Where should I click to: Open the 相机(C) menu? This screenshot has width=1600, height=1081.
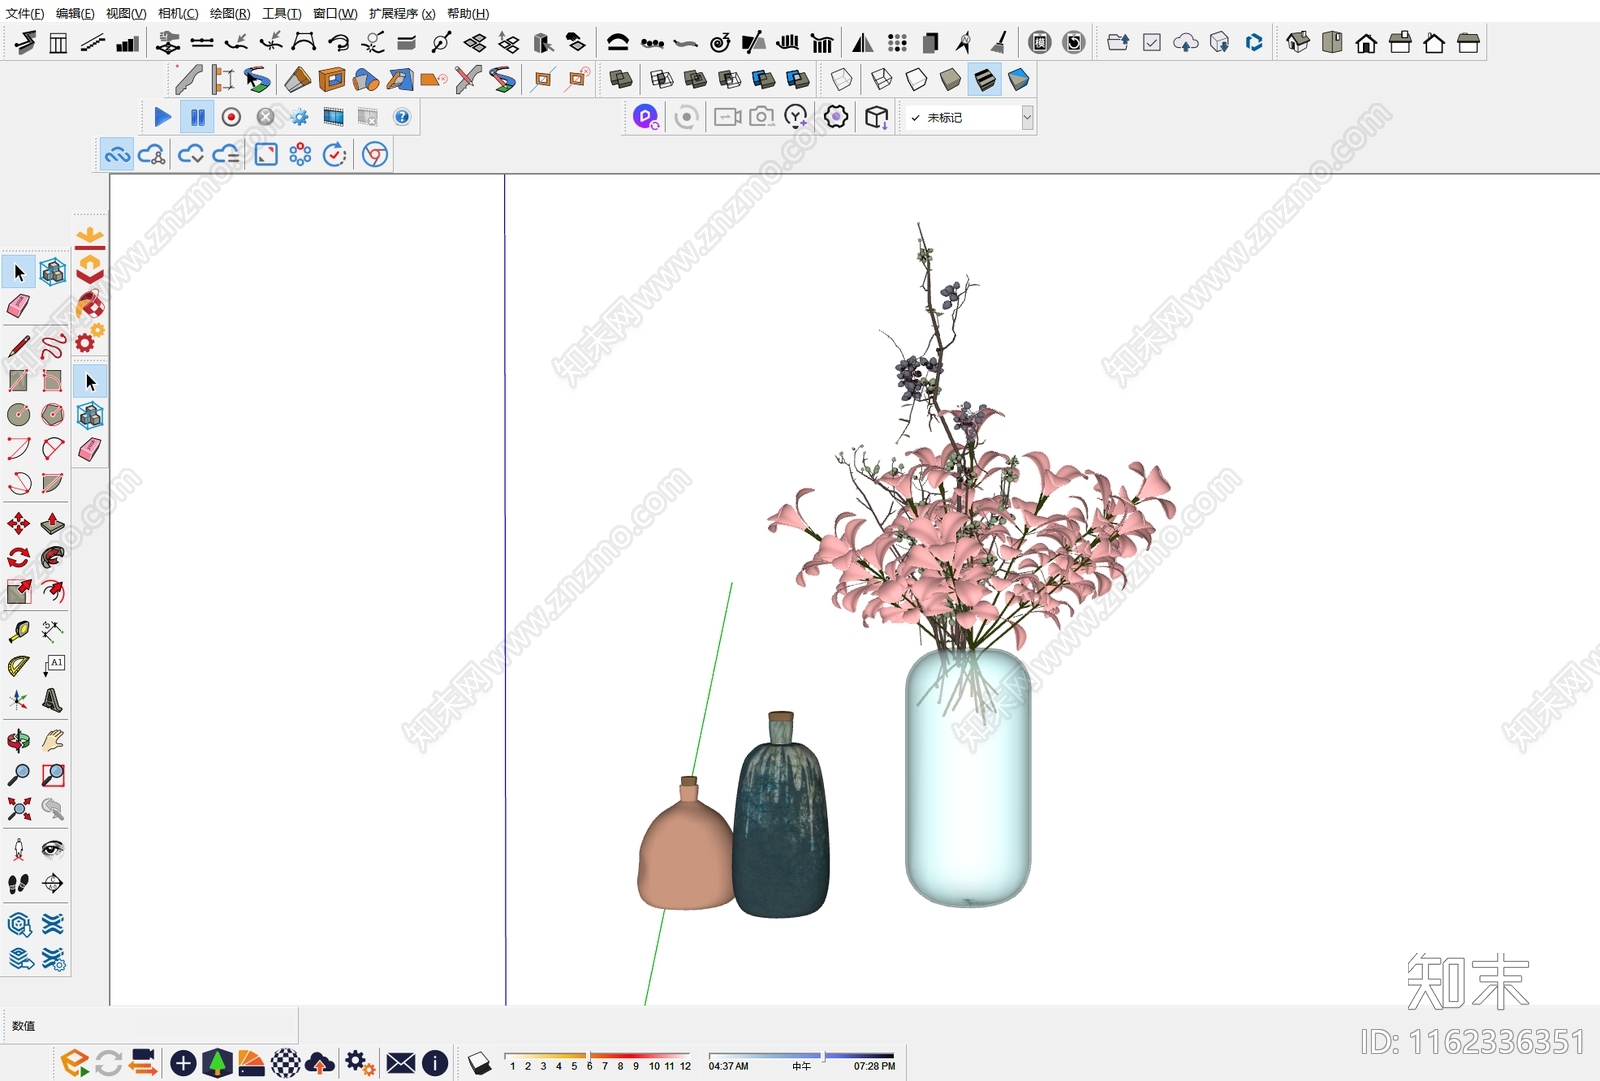pos(178,13)
